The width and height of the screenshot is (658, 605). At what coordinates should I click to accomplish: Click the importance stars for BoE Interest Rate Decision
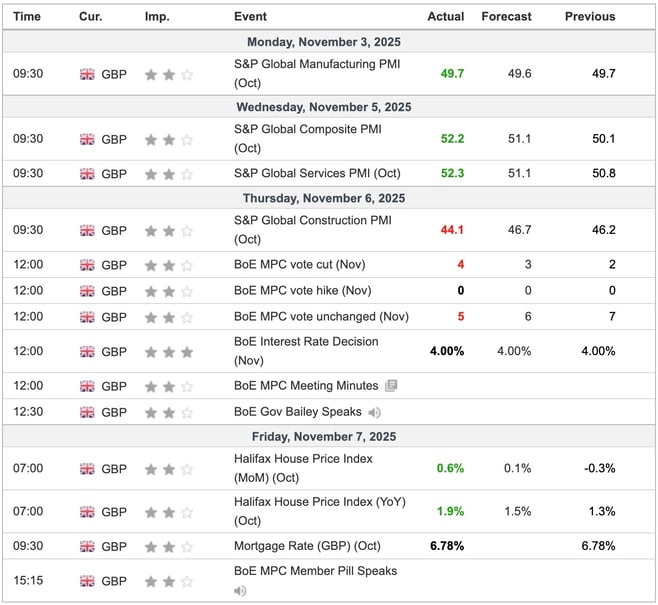pyautogui.click(x=168, y=352)
